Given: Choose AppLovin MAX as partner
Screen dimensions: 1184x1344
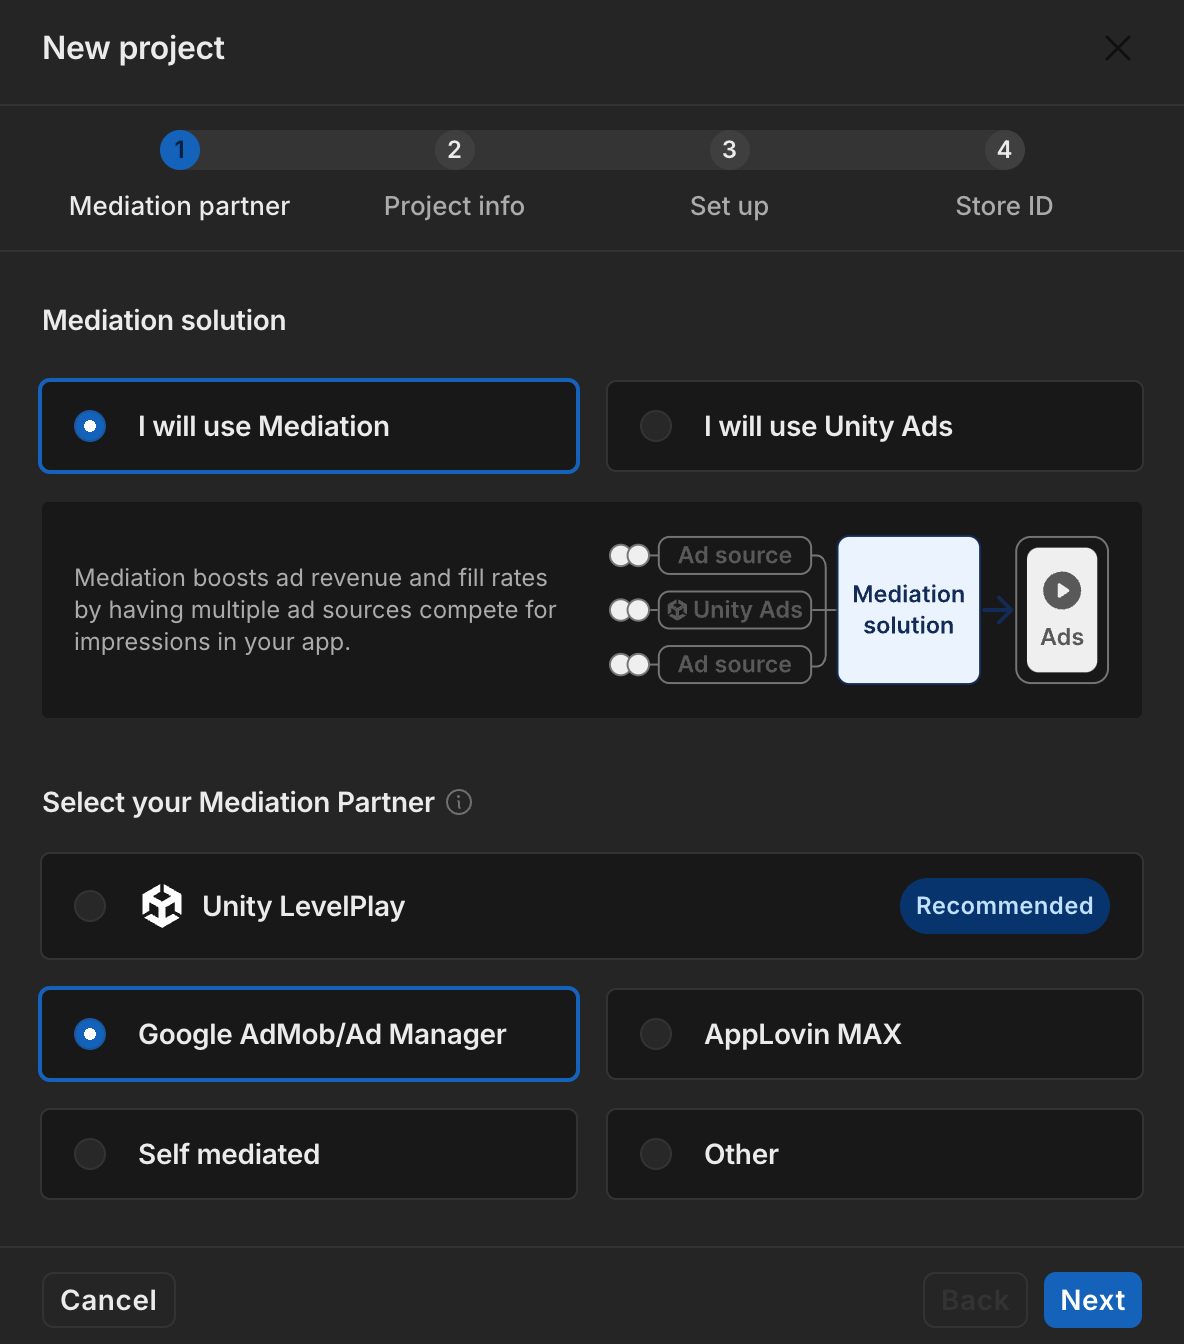Looking at the screenshot, I should [656, 1034].
